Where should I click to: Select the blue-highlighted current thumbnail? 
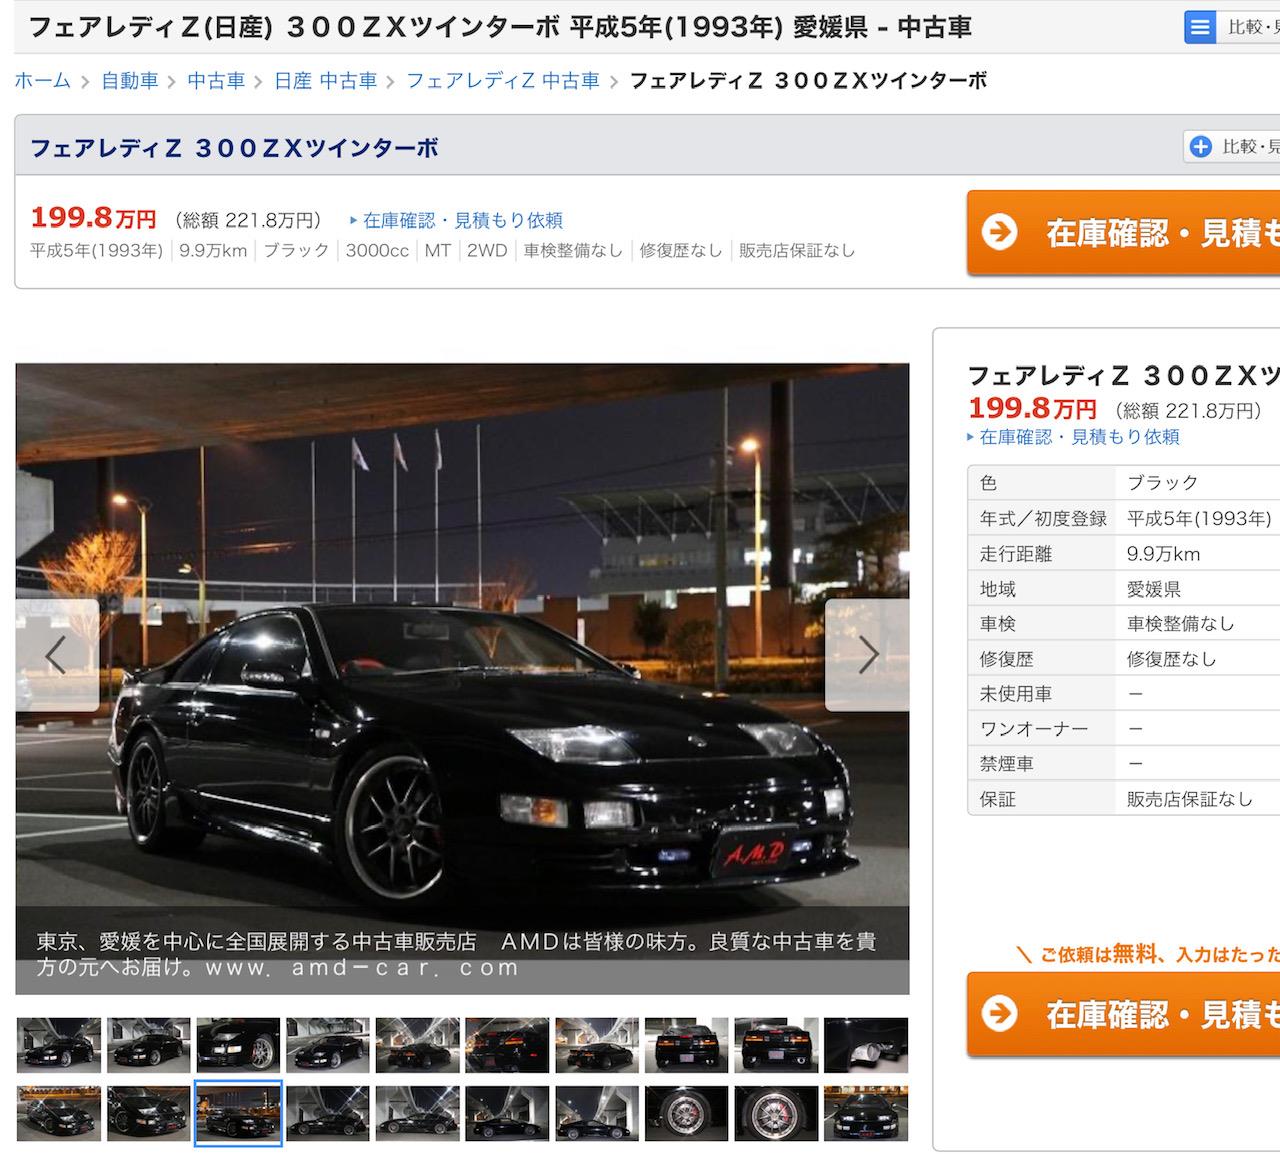click(238, 1113)
